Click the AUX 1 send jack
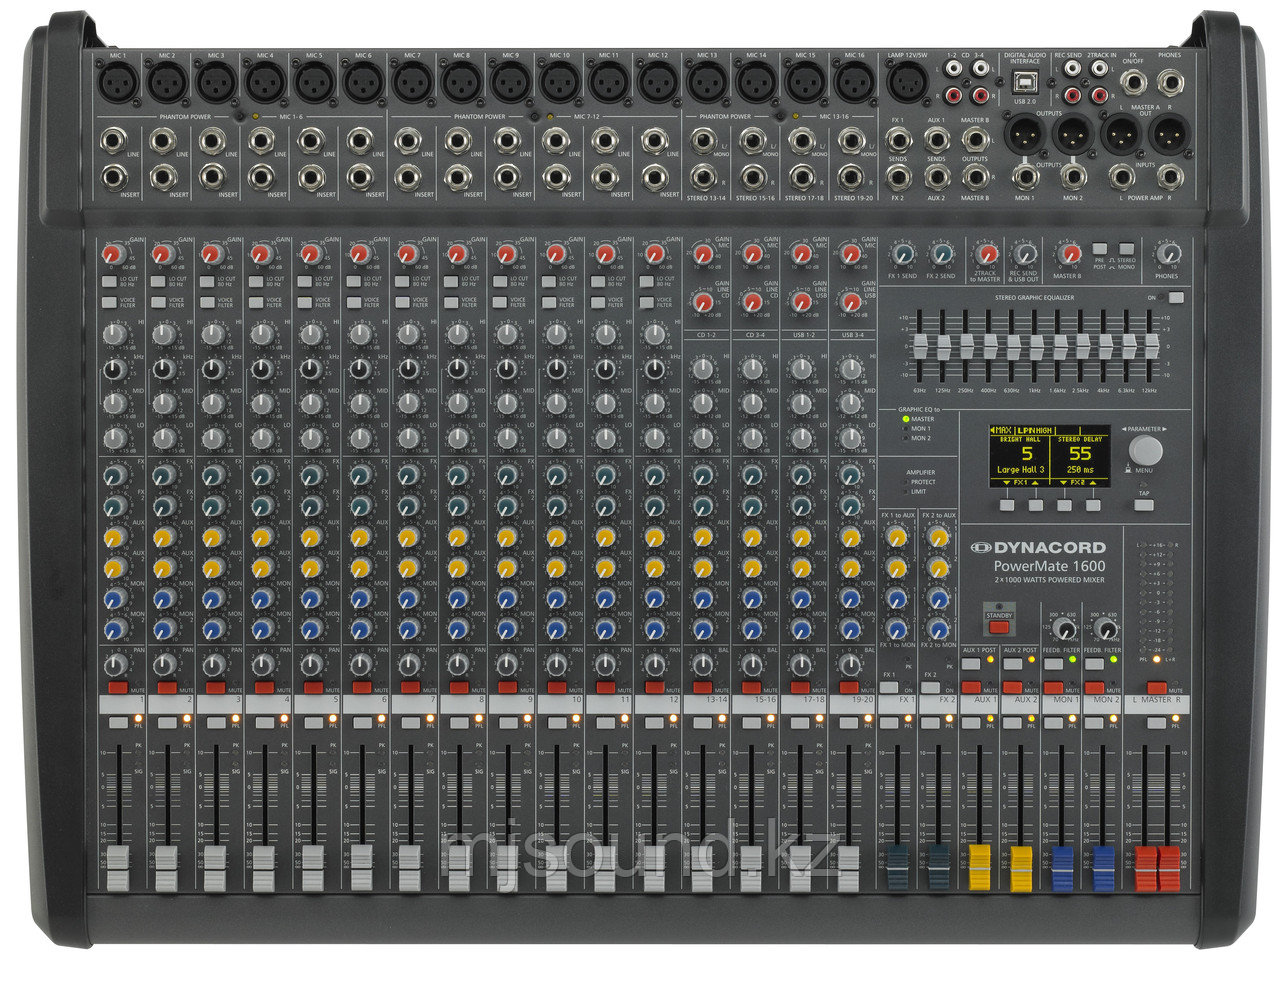This screenshot has height=983, width=1280. (x=937, y=140)
